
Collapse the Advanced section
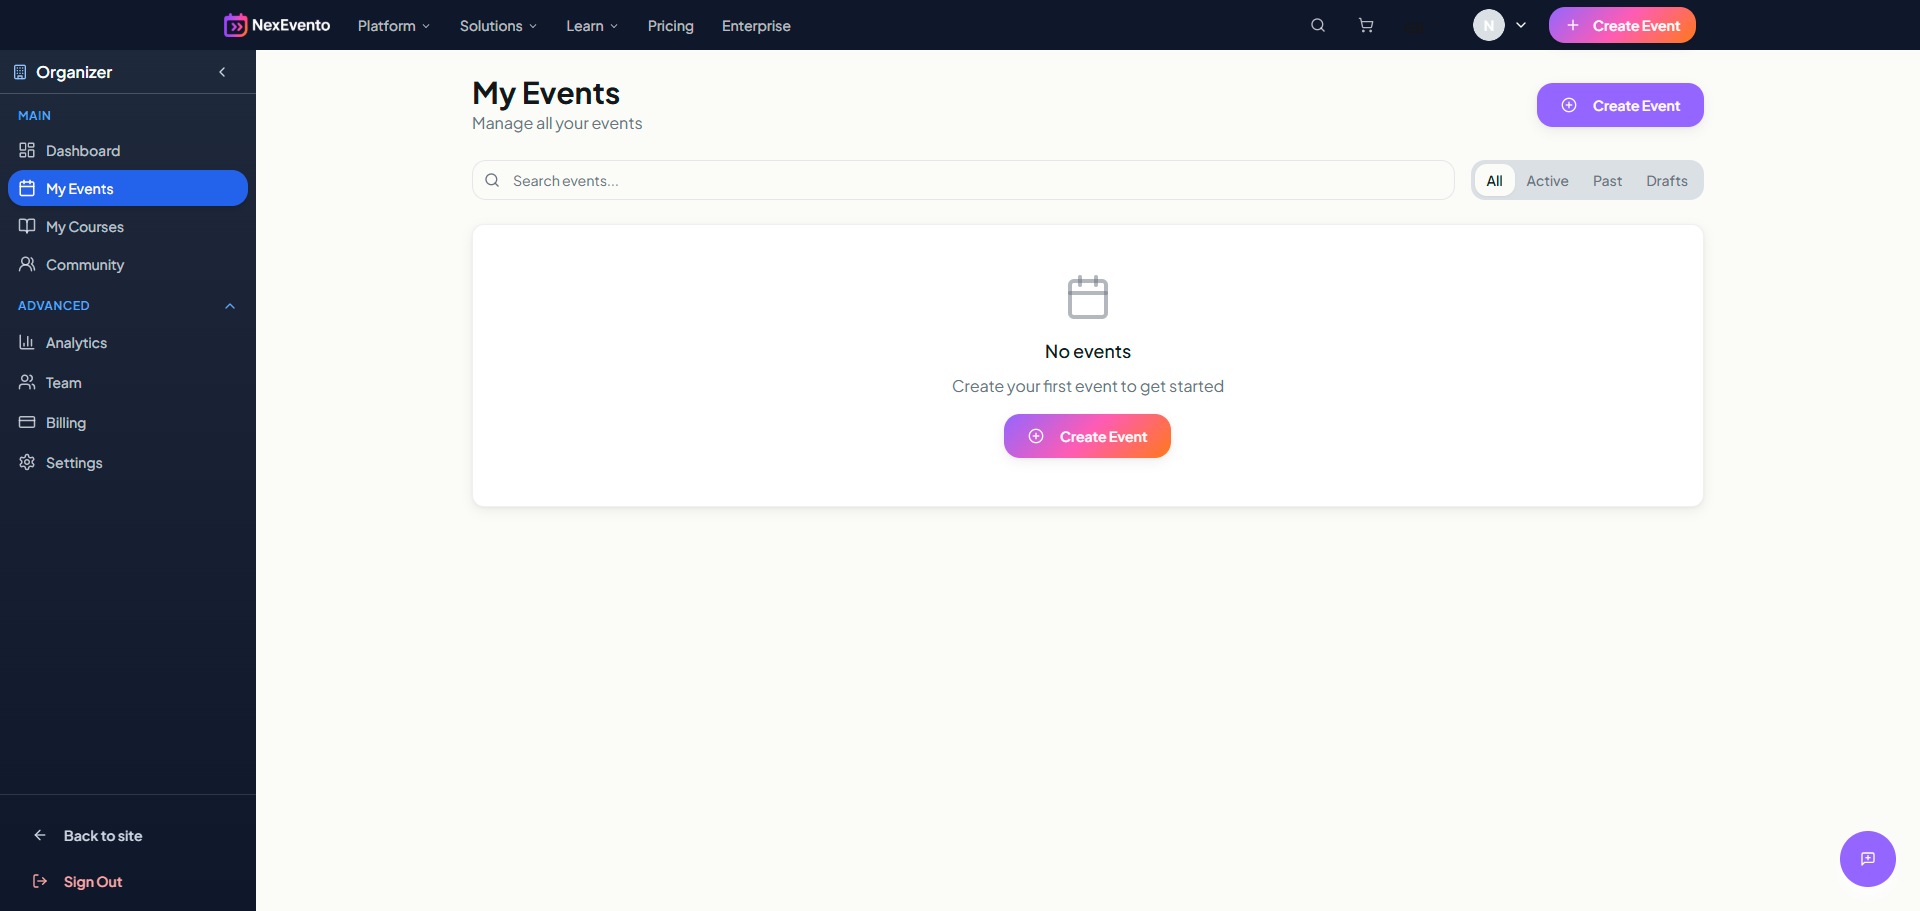pos(229,306)
